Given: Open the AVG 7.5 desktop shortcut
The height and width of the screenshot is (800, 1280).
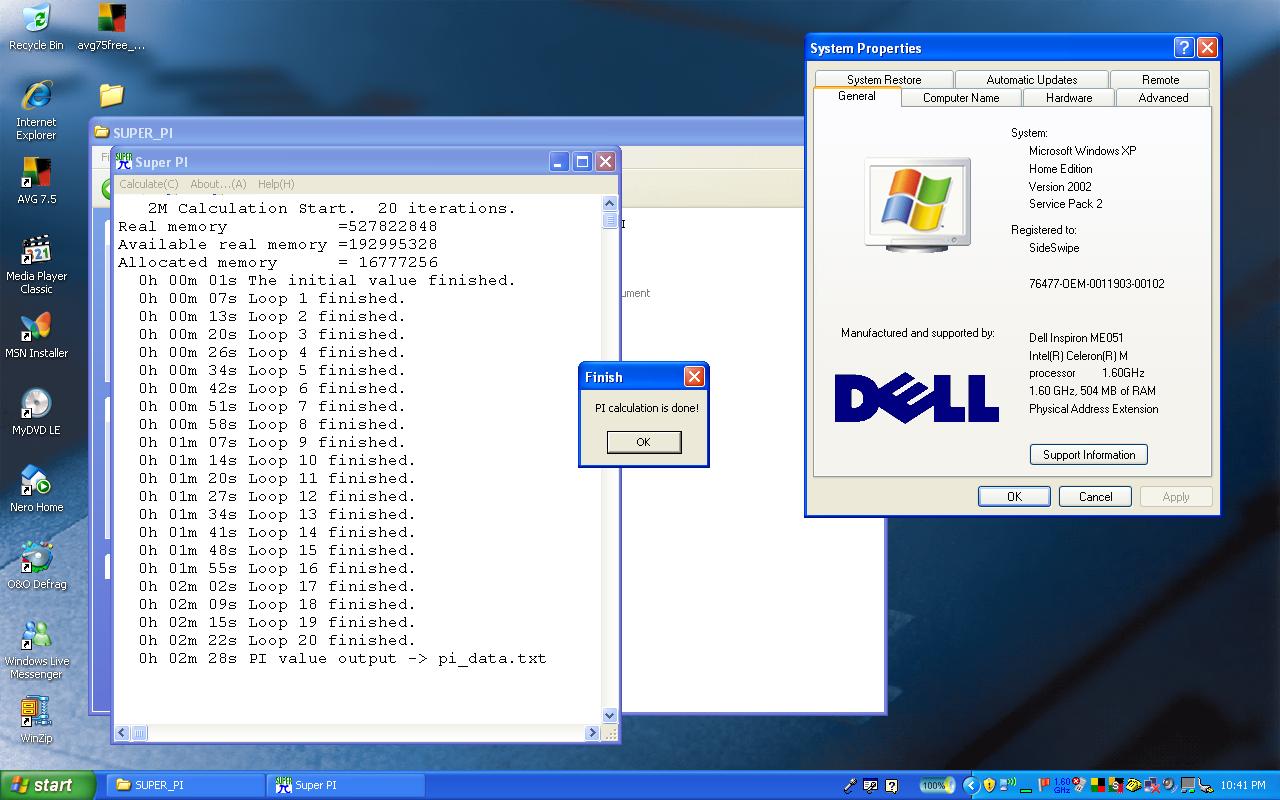Looking at the screenshot, I should point(36,180).
